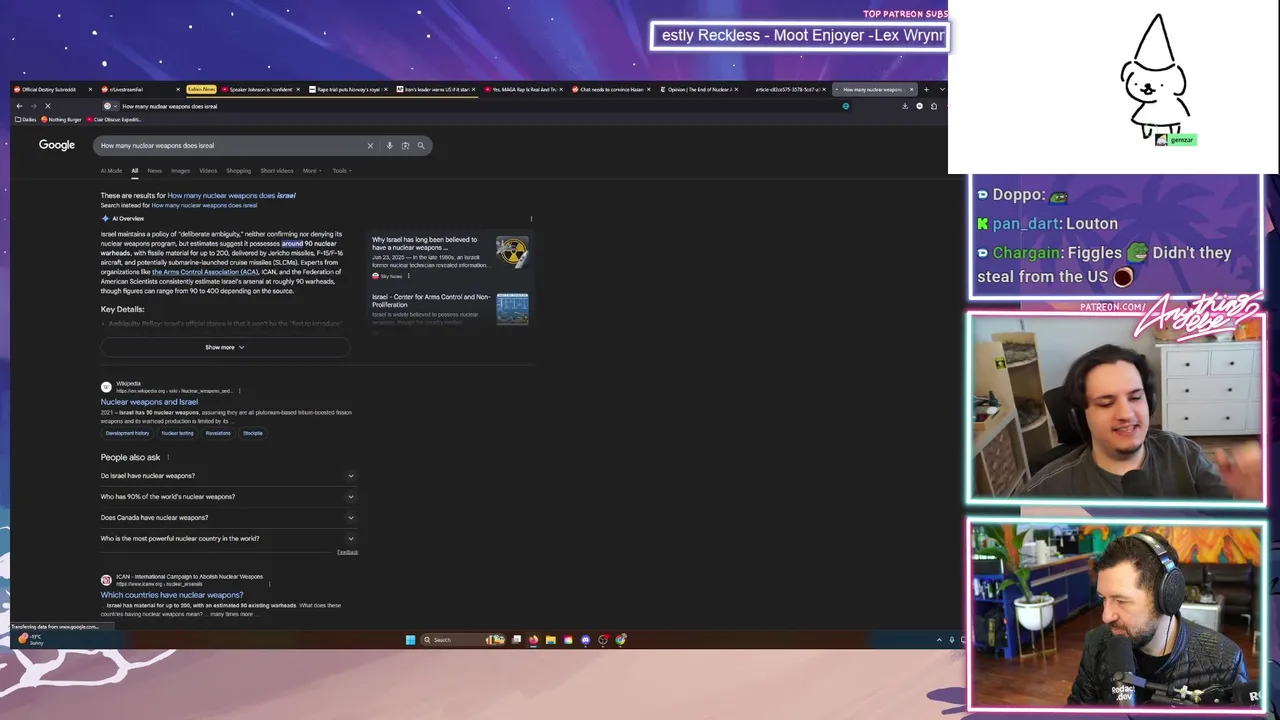
Task: Open a new browser tab with plus icon
Action: point(925,89)
